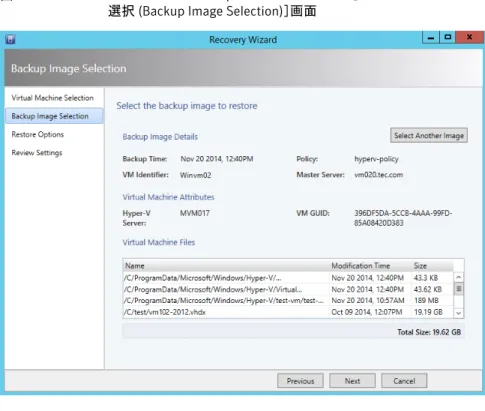
Task: Select file row ending with Hyper-V/...
Action: coord(288,278)
